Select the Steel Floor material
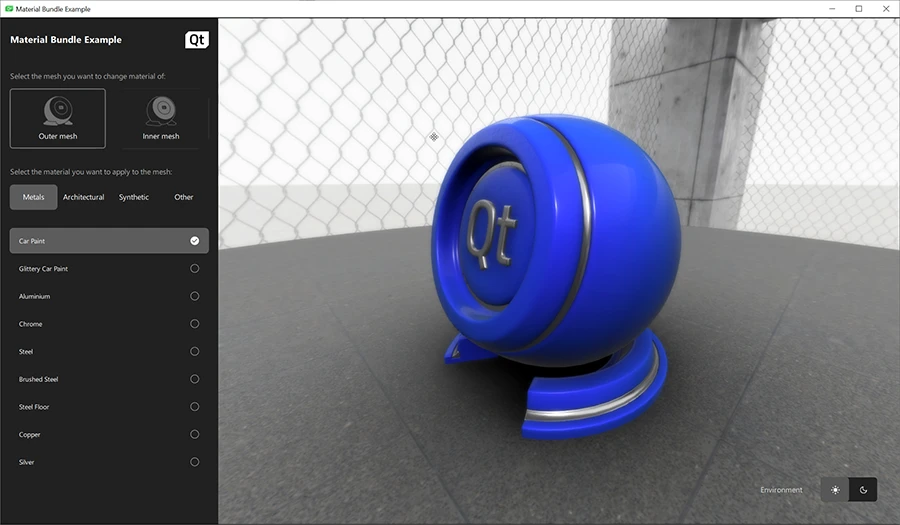This screenshot has height=525, width=900. (x=109, y=407)
